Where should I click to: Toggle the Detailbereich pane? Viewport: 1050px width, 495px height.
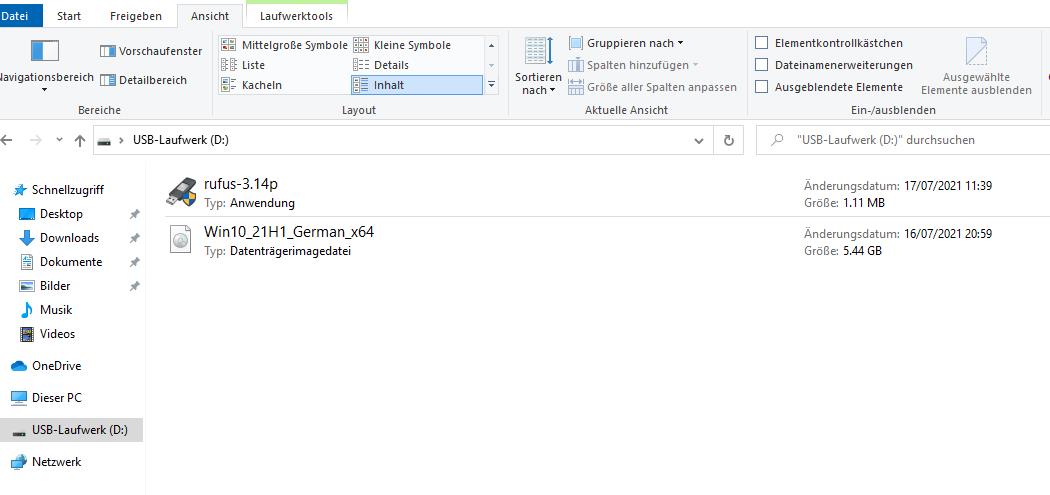tap(143, 80)
